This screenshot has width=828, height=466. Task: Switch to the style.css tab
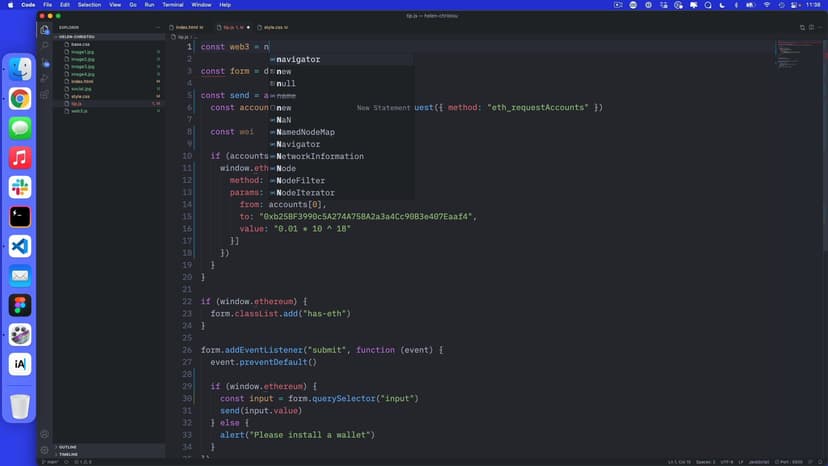point(267,28)
